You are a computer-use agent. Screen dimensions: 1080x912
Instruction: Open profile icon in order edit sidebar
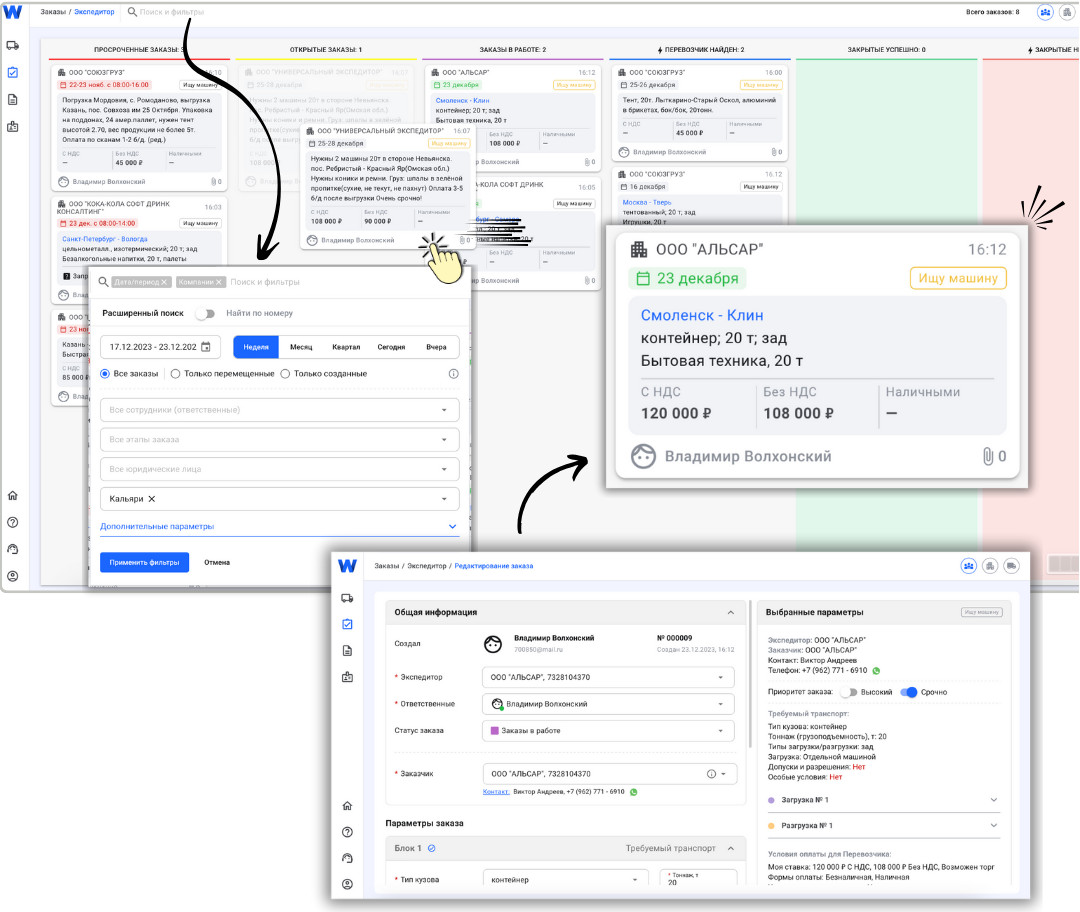click(x=347, y=884)
